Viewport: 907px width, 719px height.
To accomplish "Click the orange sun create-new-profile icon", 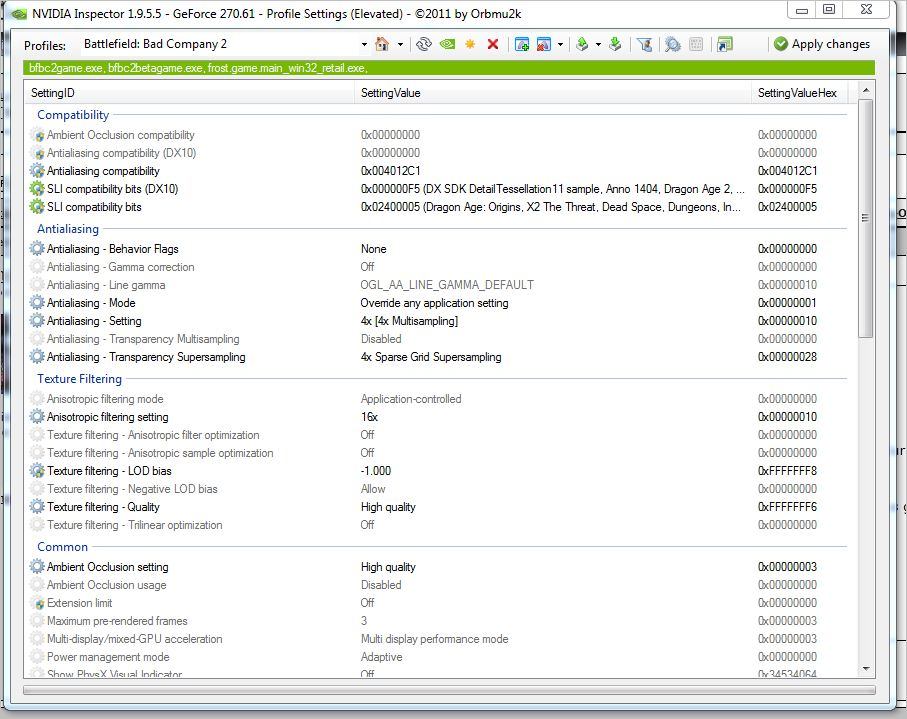I will pos(470,44).
